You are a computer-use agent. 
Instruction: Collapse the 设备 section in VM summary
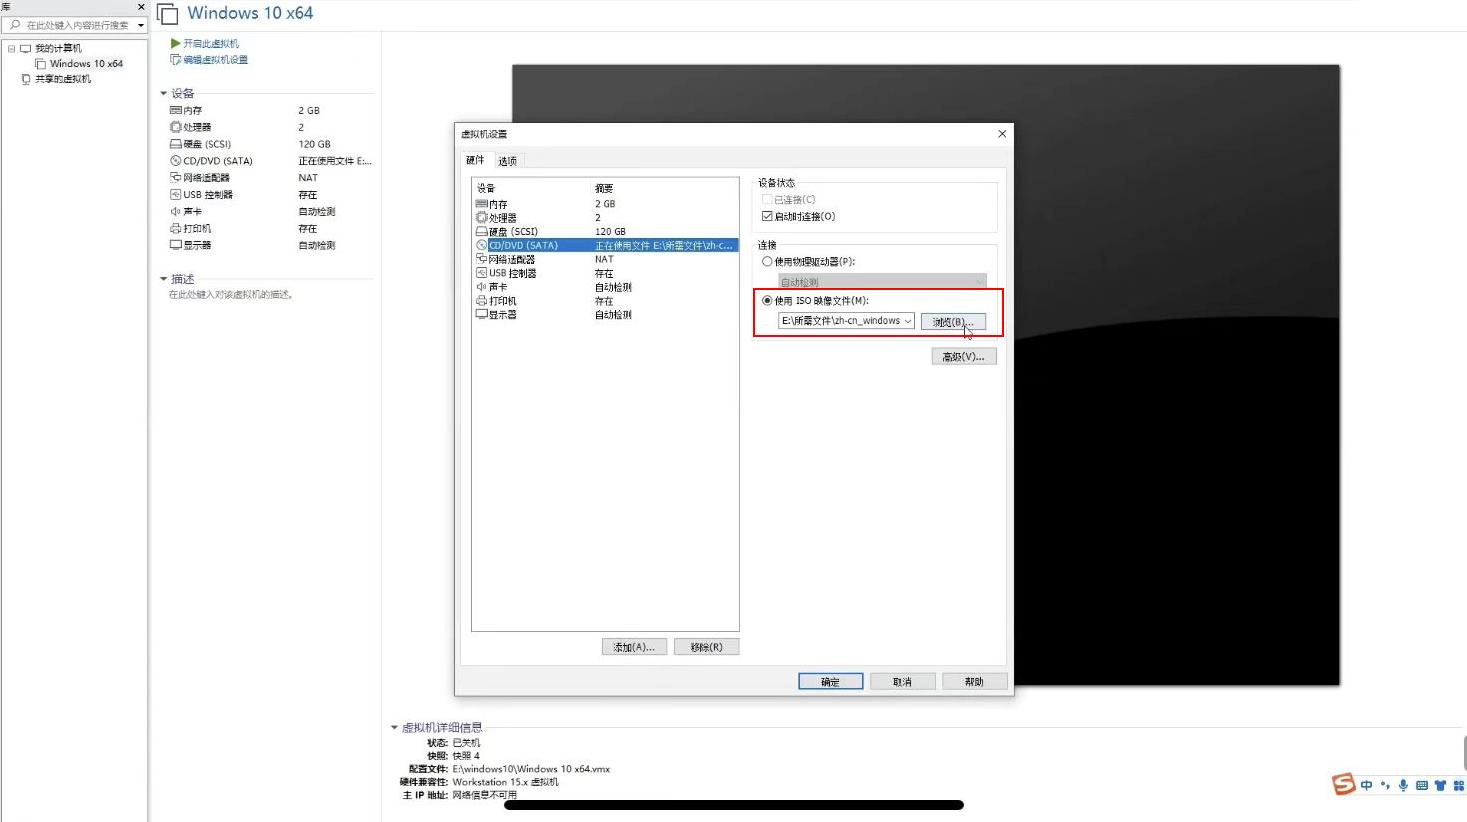click(x=164, y=93)
